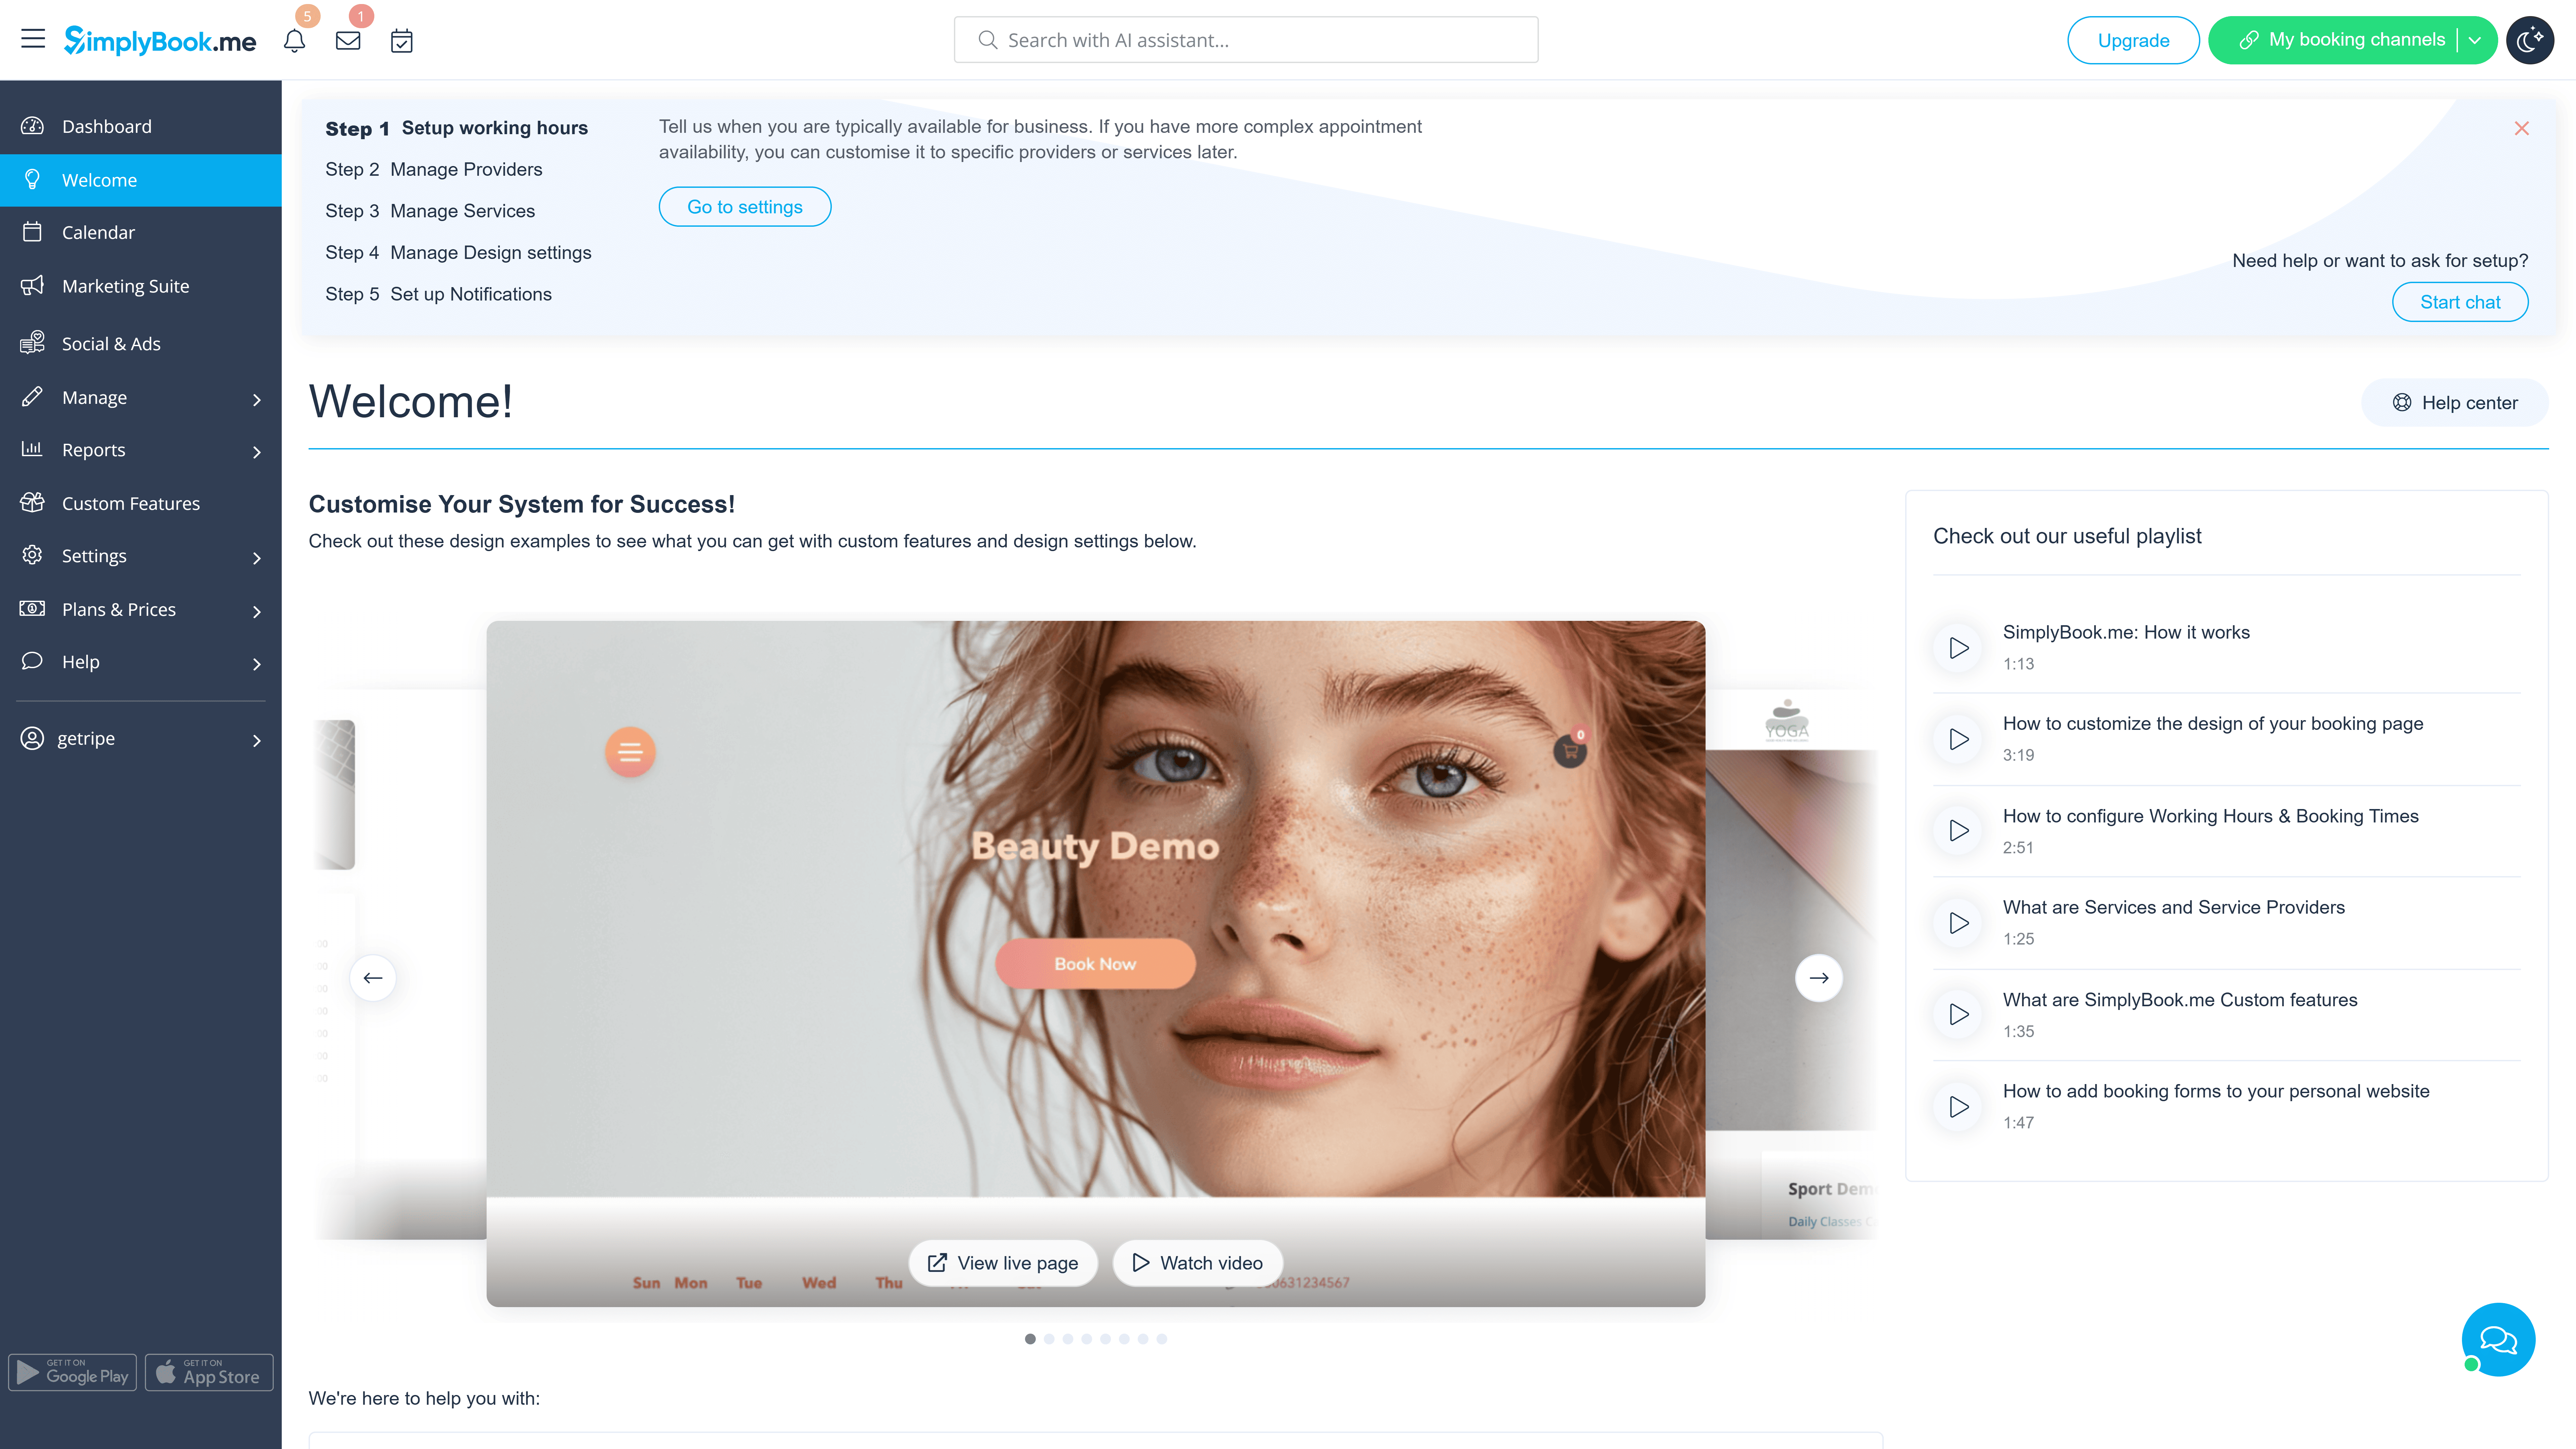2576x1449 pixels.
Task: Open notifications bell icon
Action: tap(294, 41)
